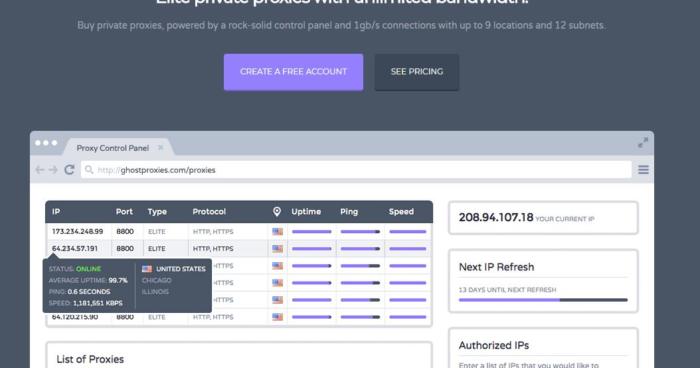Sort by the Ping column header

point(349,212)
